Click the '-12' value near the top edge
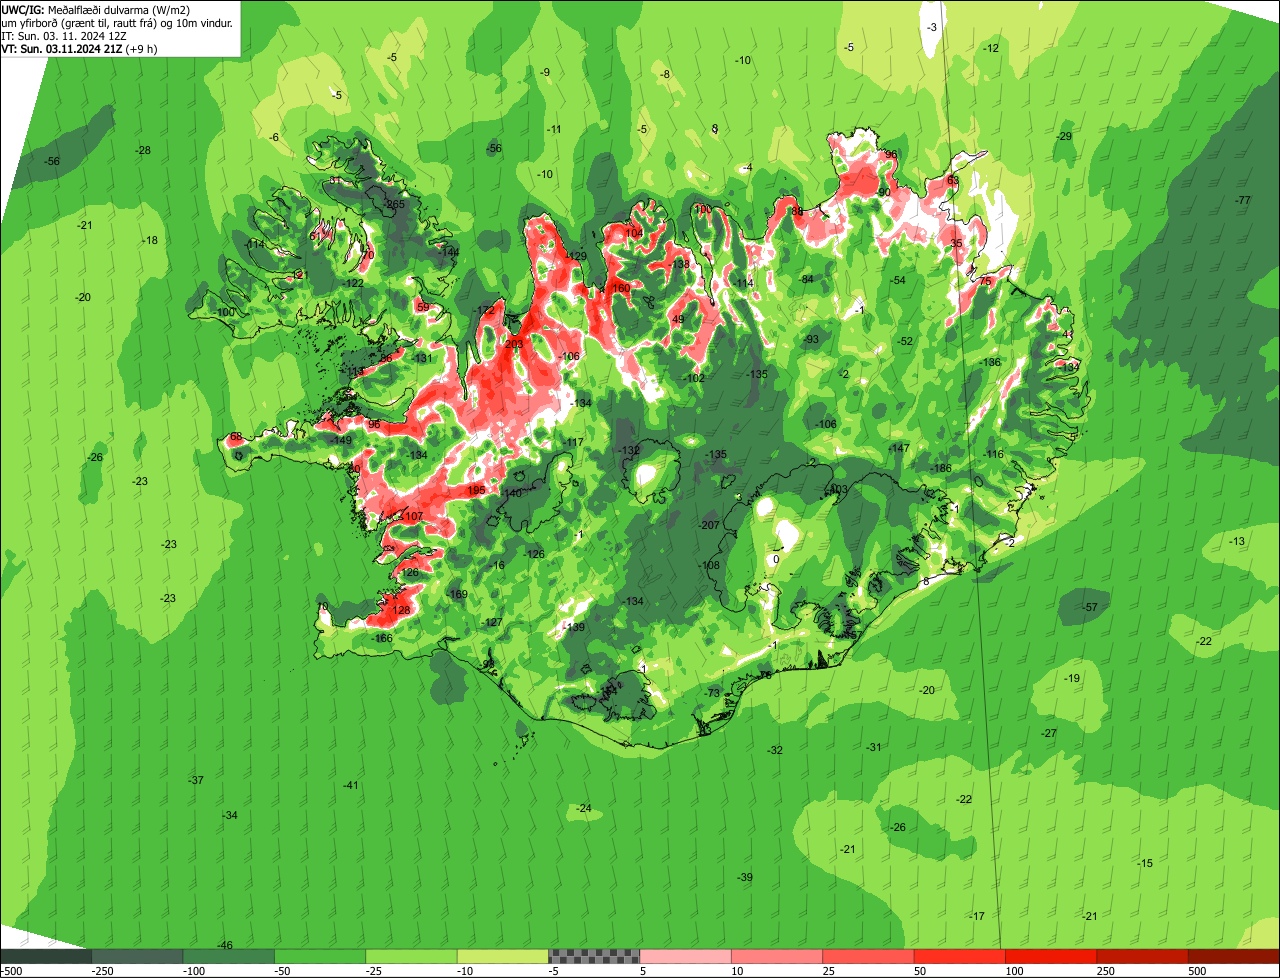 991,48
